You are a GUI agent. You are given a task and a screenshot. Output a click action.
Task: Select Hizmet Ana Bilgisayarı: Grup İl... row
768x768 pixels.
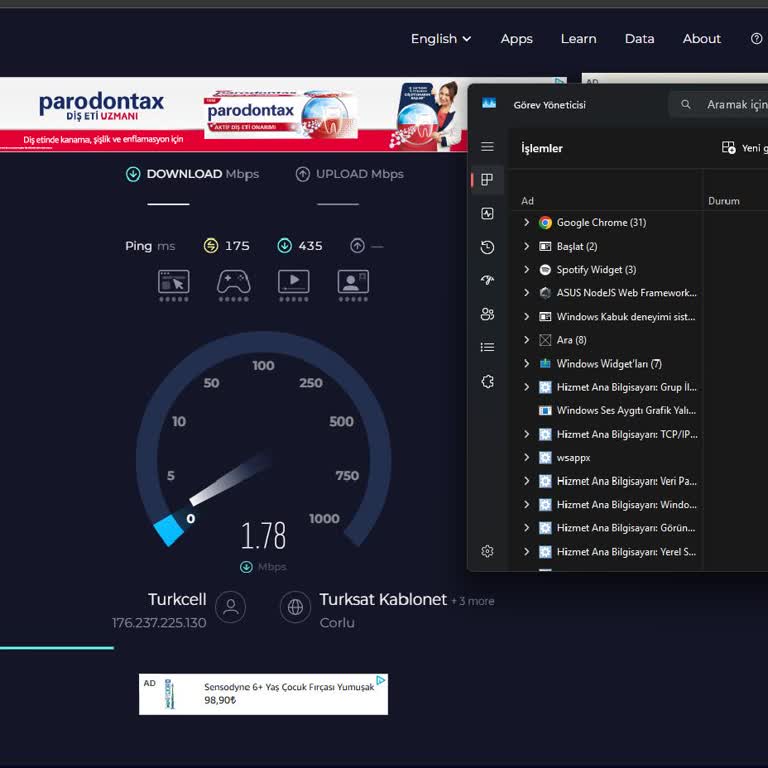point(607,387)
